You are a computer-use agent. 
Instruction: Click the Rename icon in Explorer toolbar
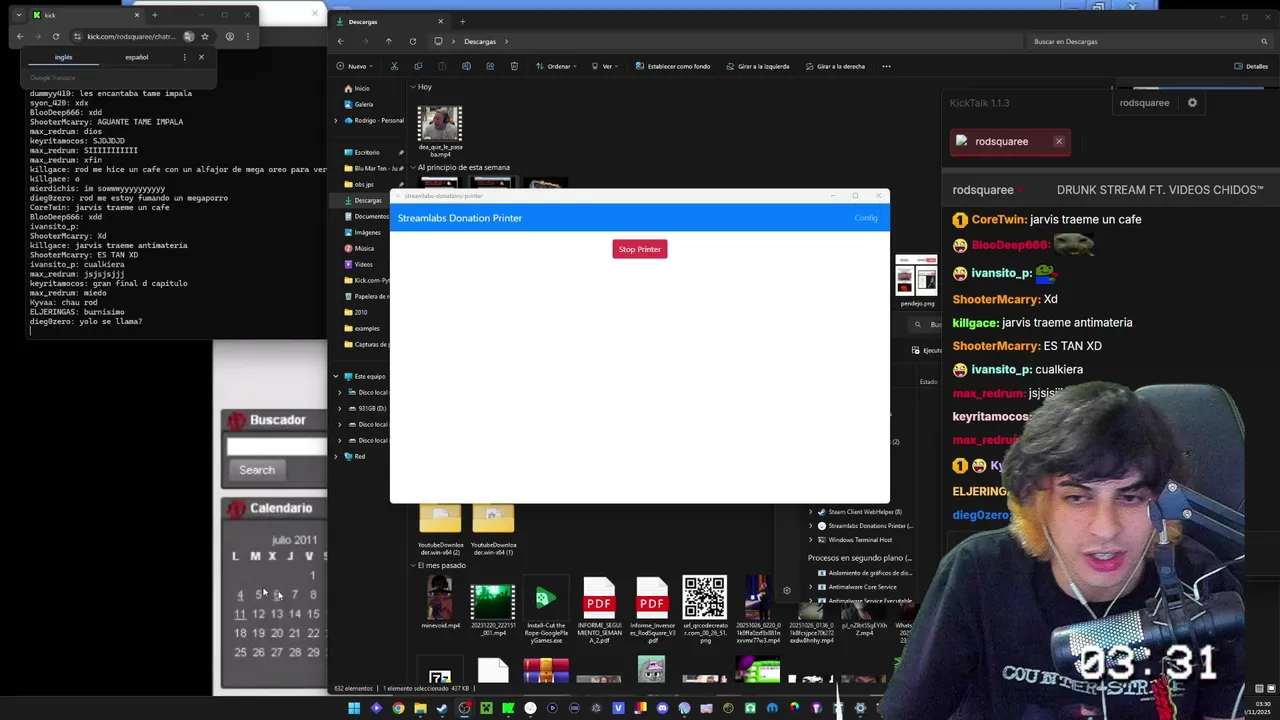466,66
